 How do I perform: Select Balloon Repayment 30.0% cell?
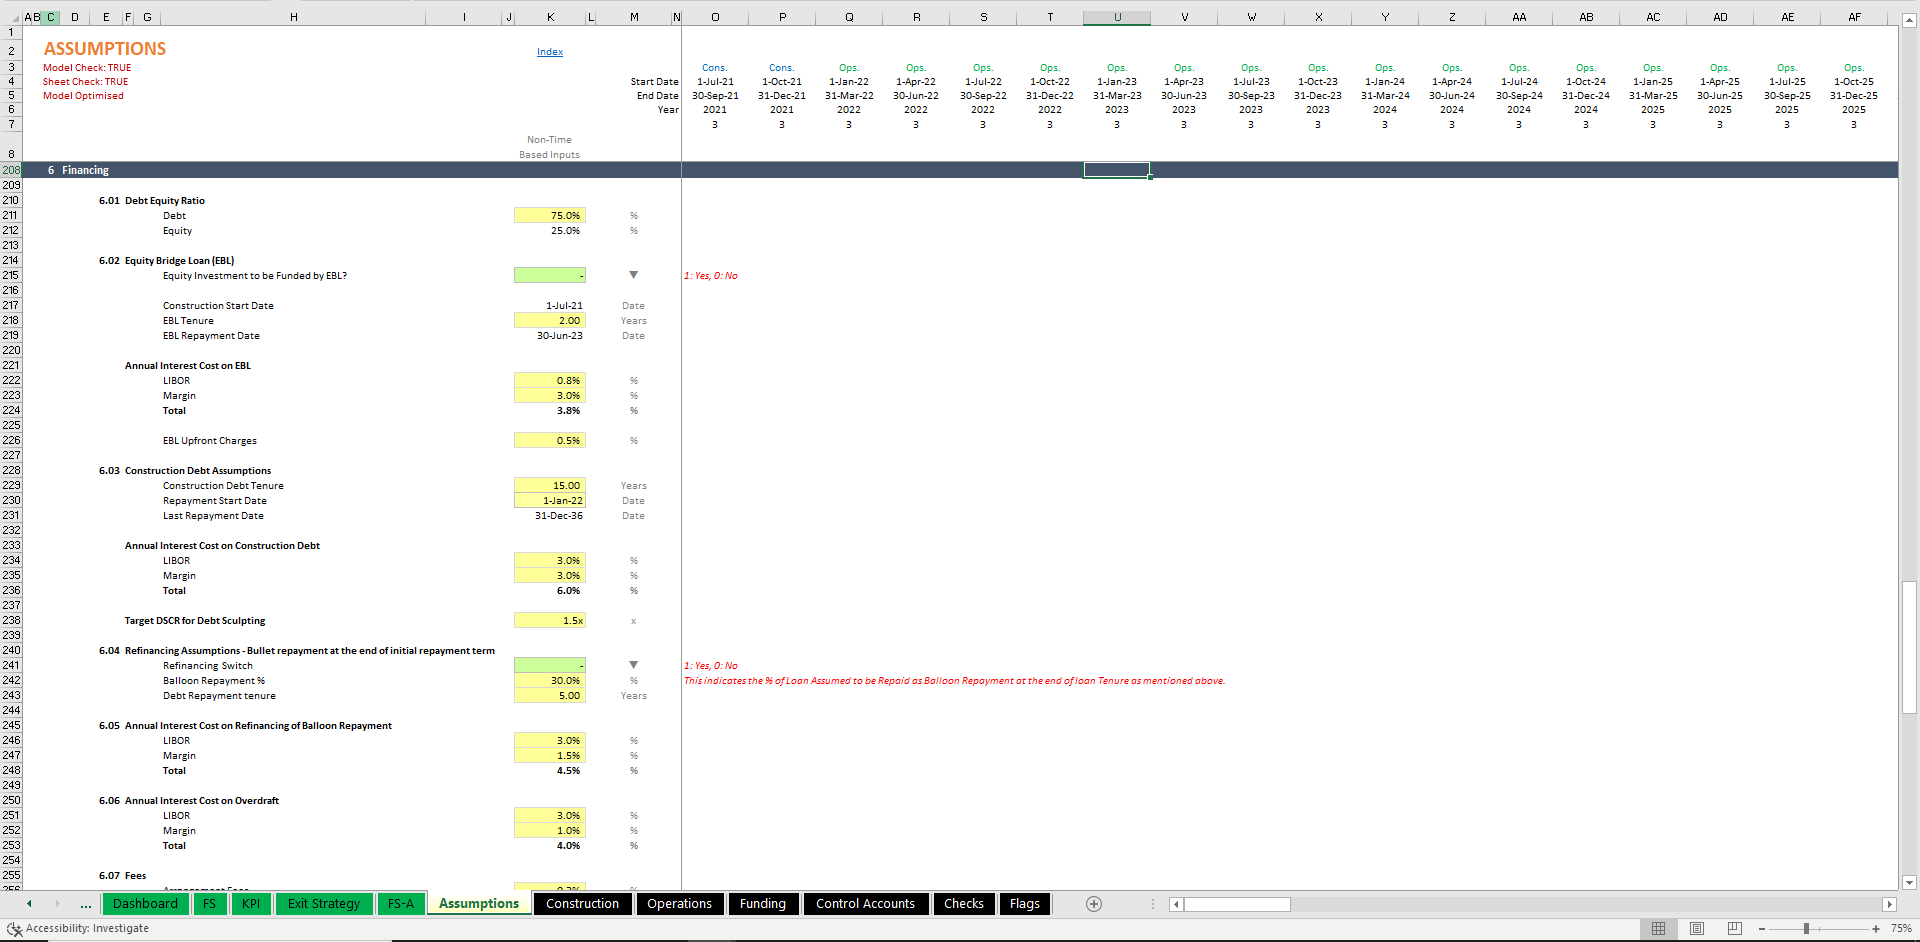point(550,680)
